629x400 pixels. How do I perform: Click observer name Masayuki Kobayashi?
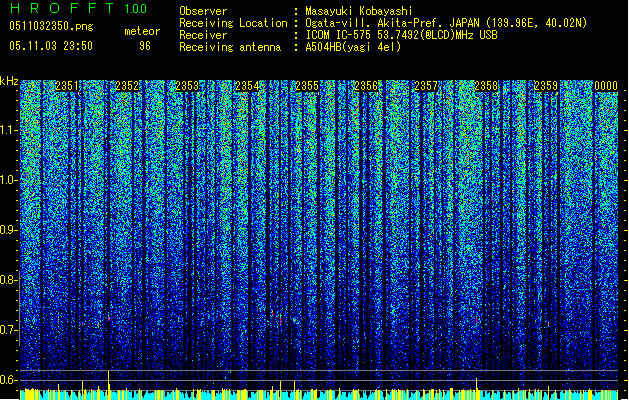[359, 11]
